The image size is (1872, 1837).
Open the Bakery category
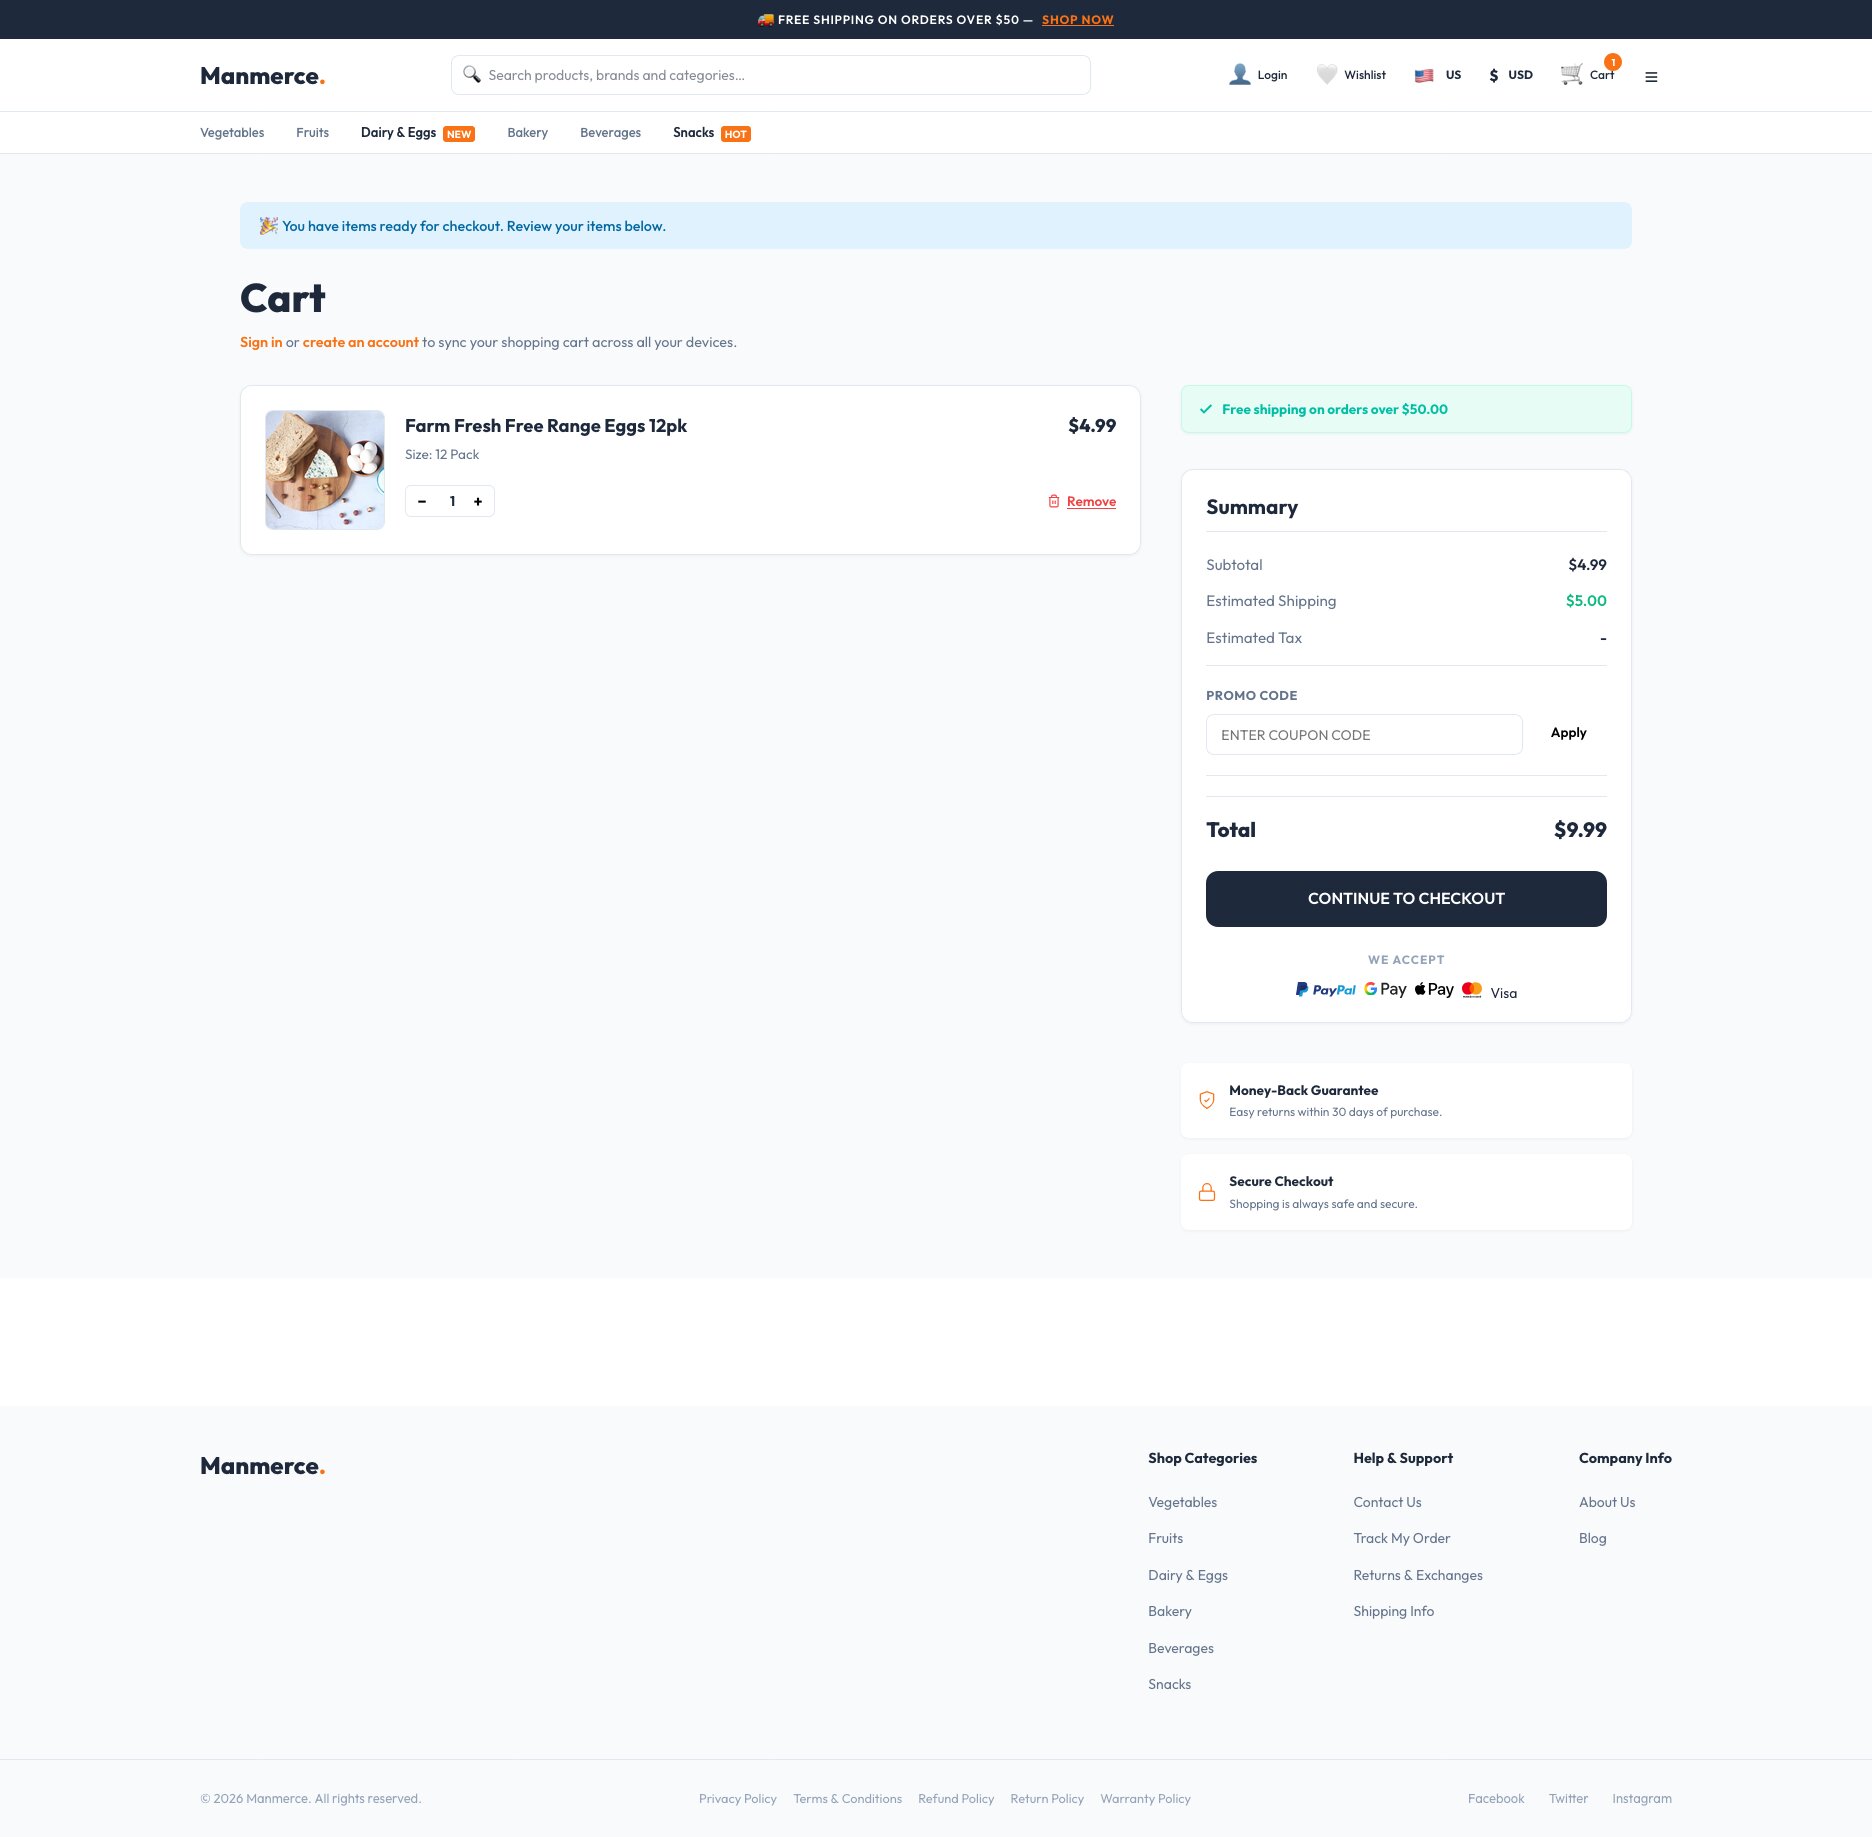[x=527, y=133]
